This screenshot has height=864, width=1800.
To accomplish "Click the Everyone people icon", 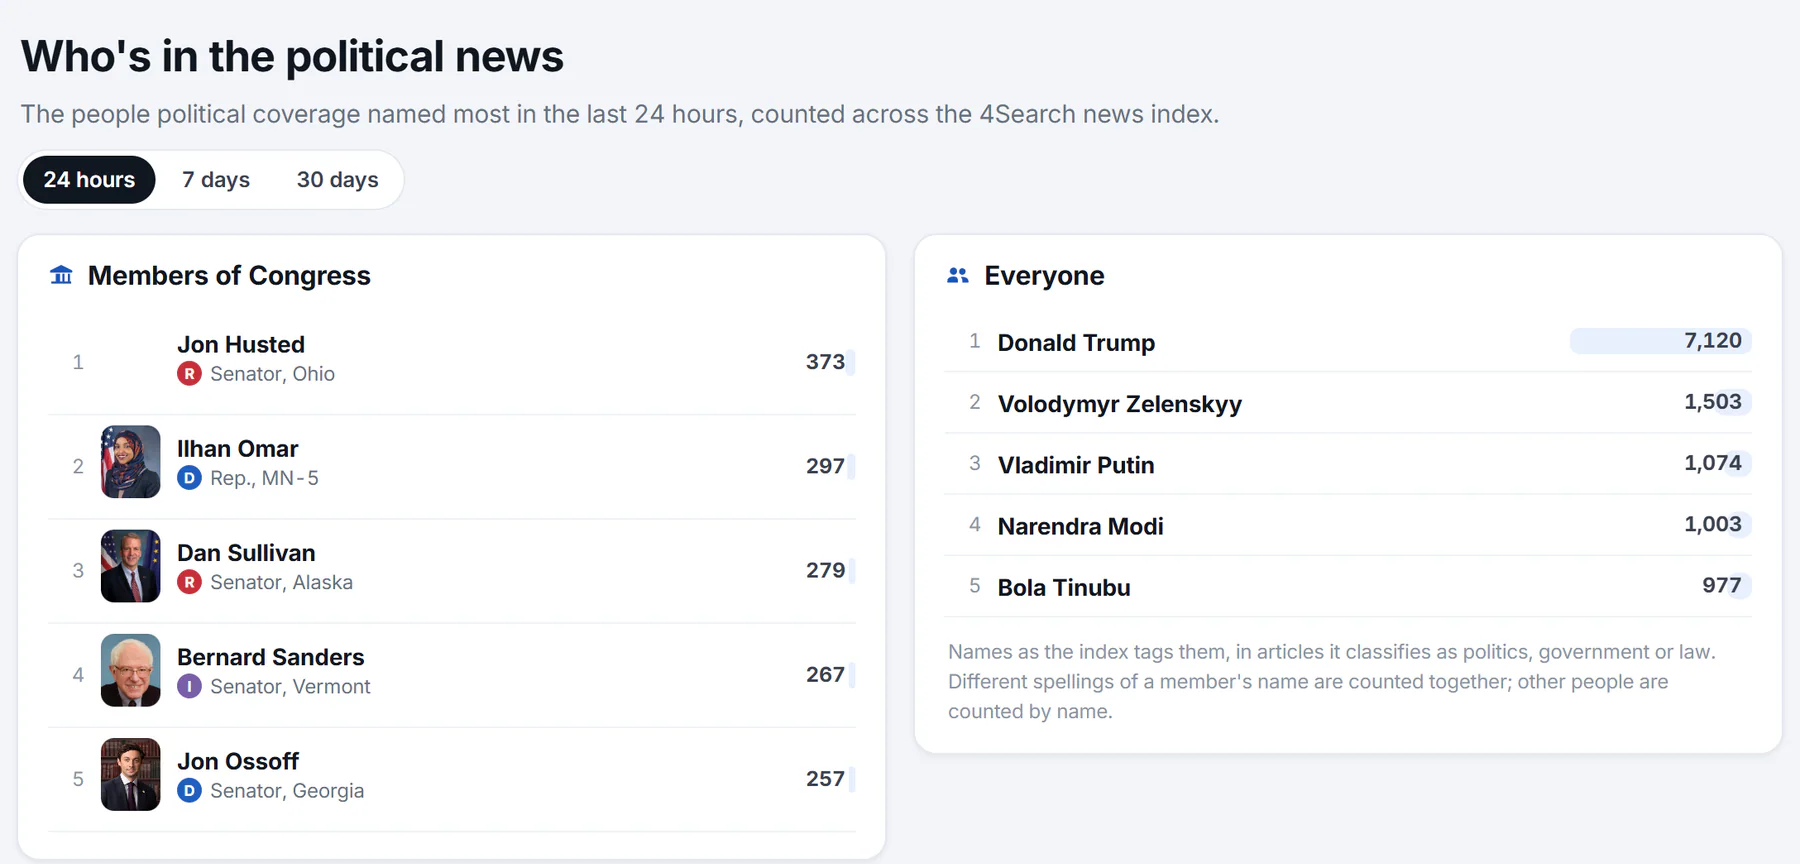I will [x=958, y=275].
